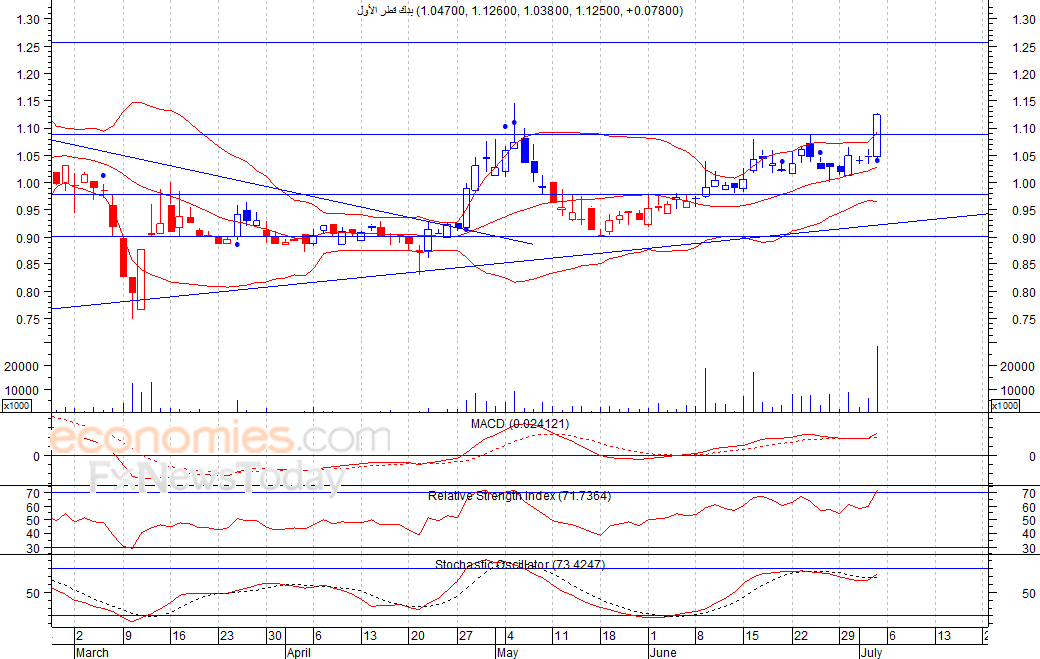Click the x1000 multiplier box on the right
The height and width of the screenshot is (659, 1040).
coord(1004,405)
